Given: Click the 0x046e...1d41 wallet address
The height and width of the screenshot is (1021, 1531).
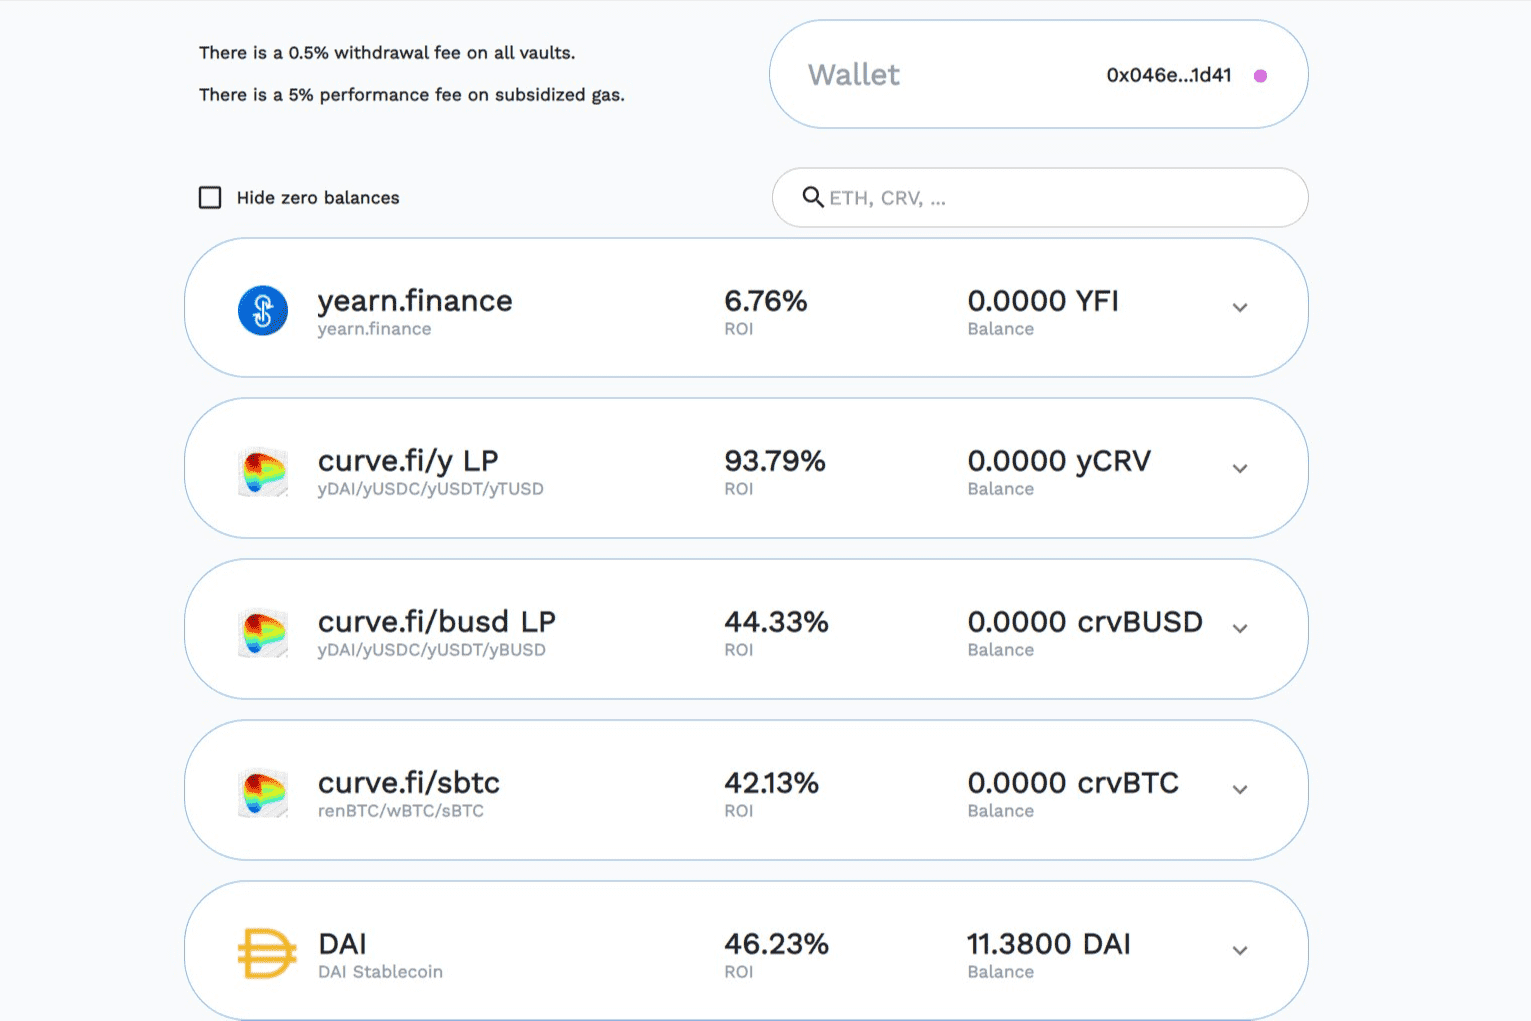Looking at the screenshot, I should [x=1168, y=74].
